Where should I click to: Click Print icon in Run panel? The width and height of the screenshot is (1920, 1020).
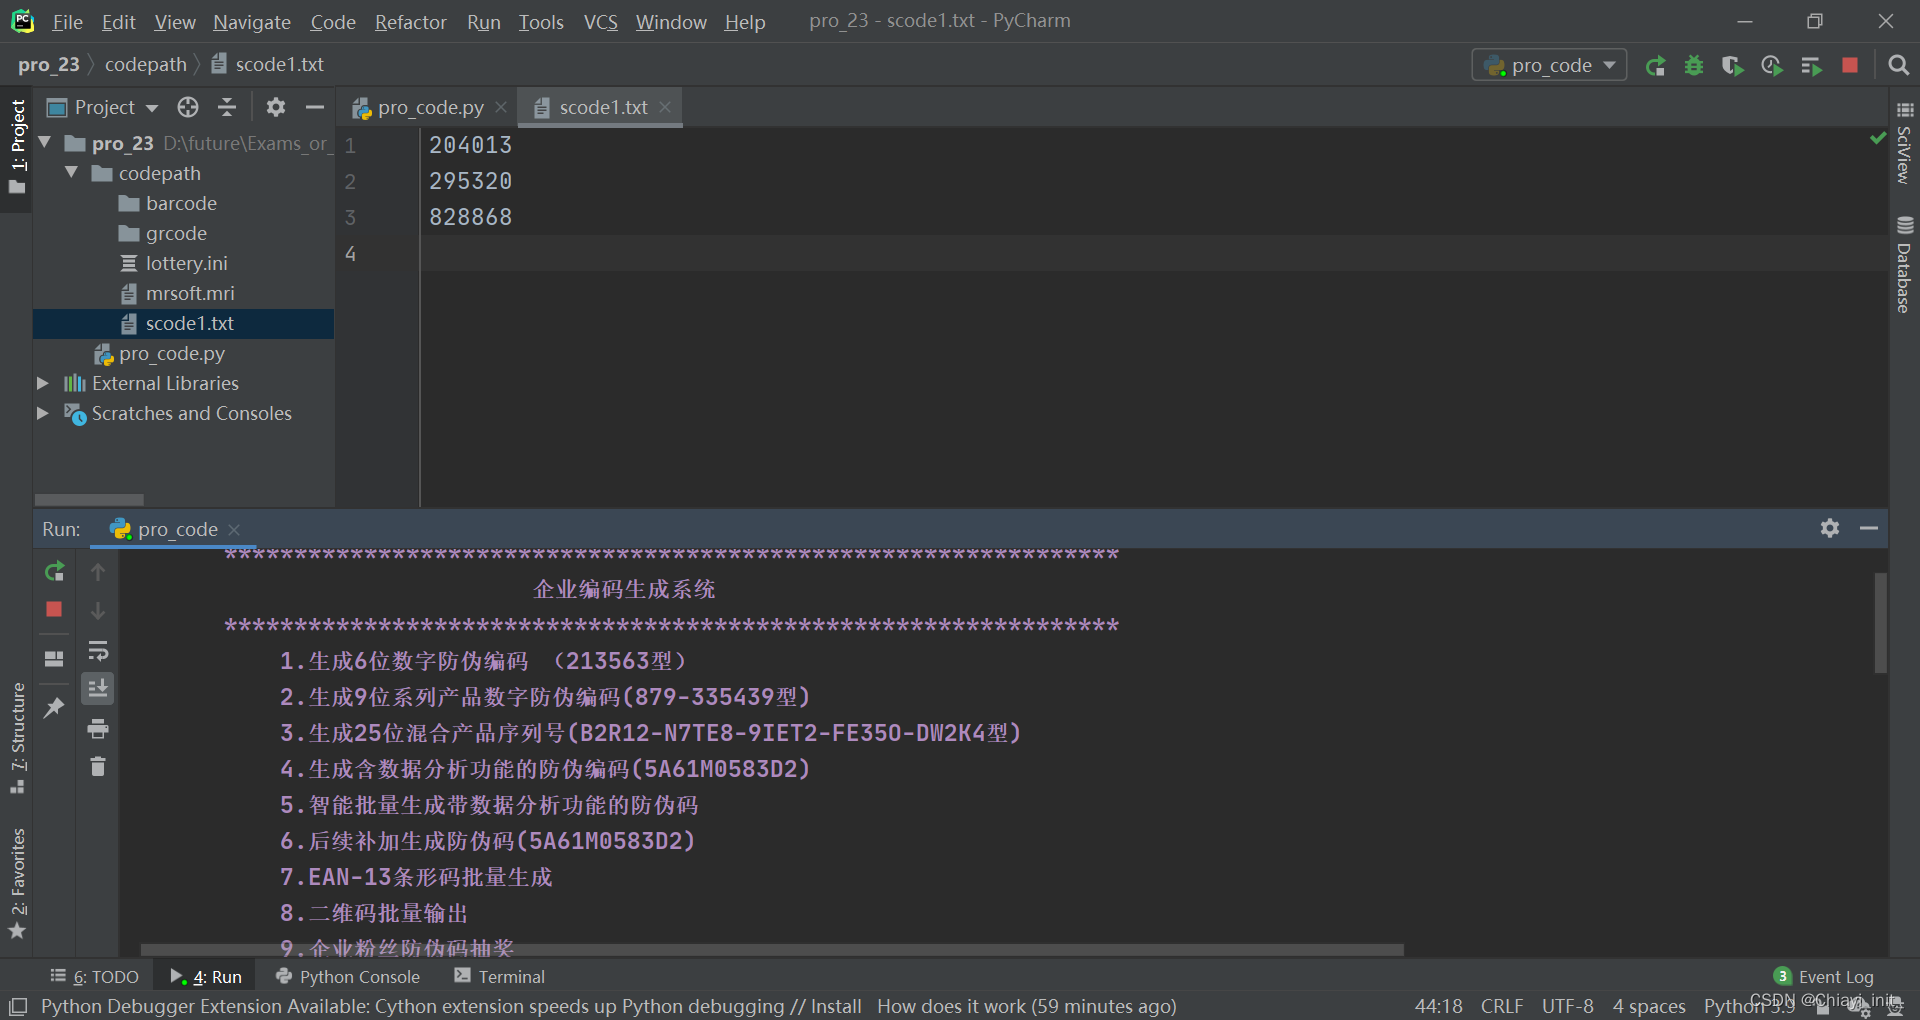[98, 729]
